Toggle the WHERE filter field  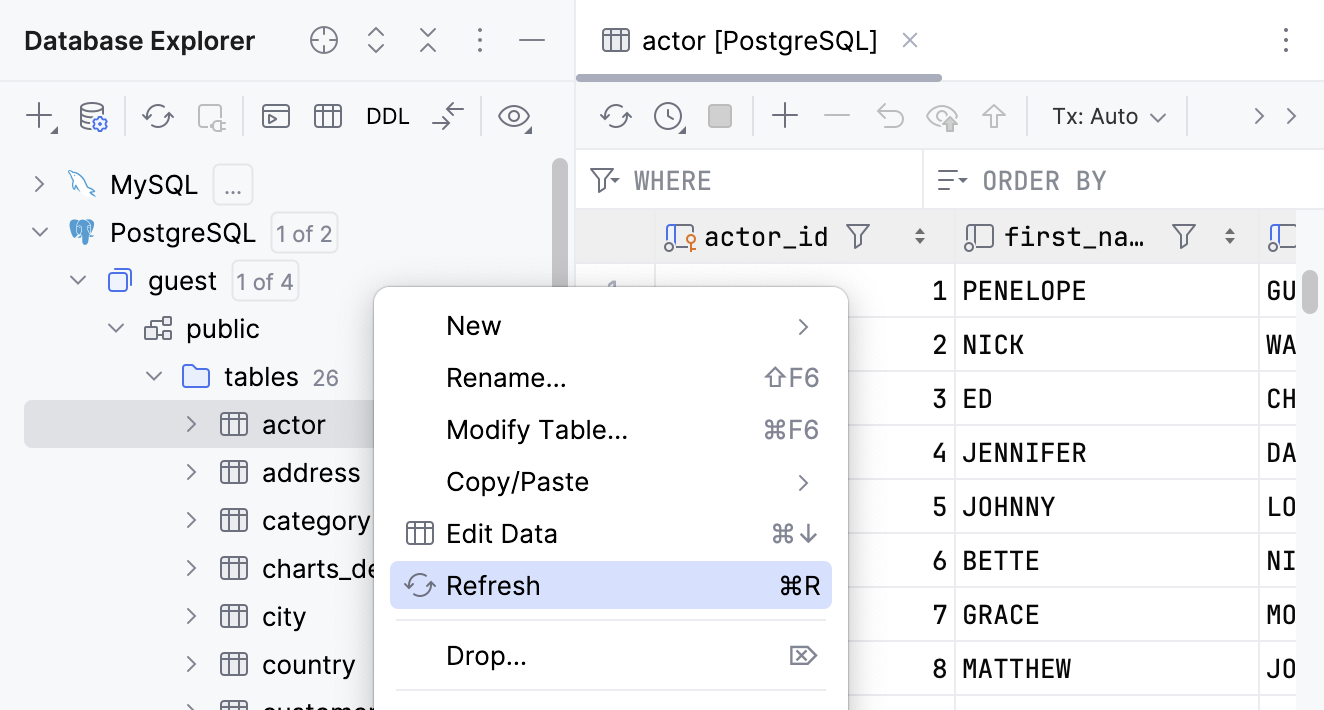[x=672, y=180]
